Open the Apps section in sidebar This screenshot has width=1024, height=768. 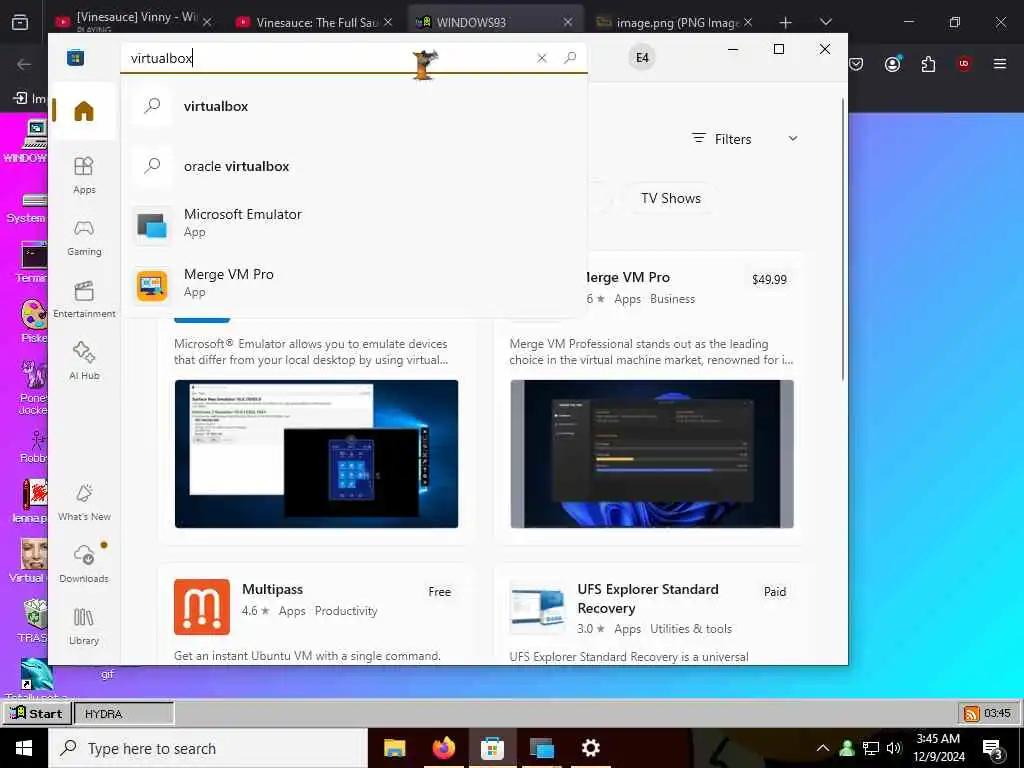pyautogui.click(x=84, y=175)
